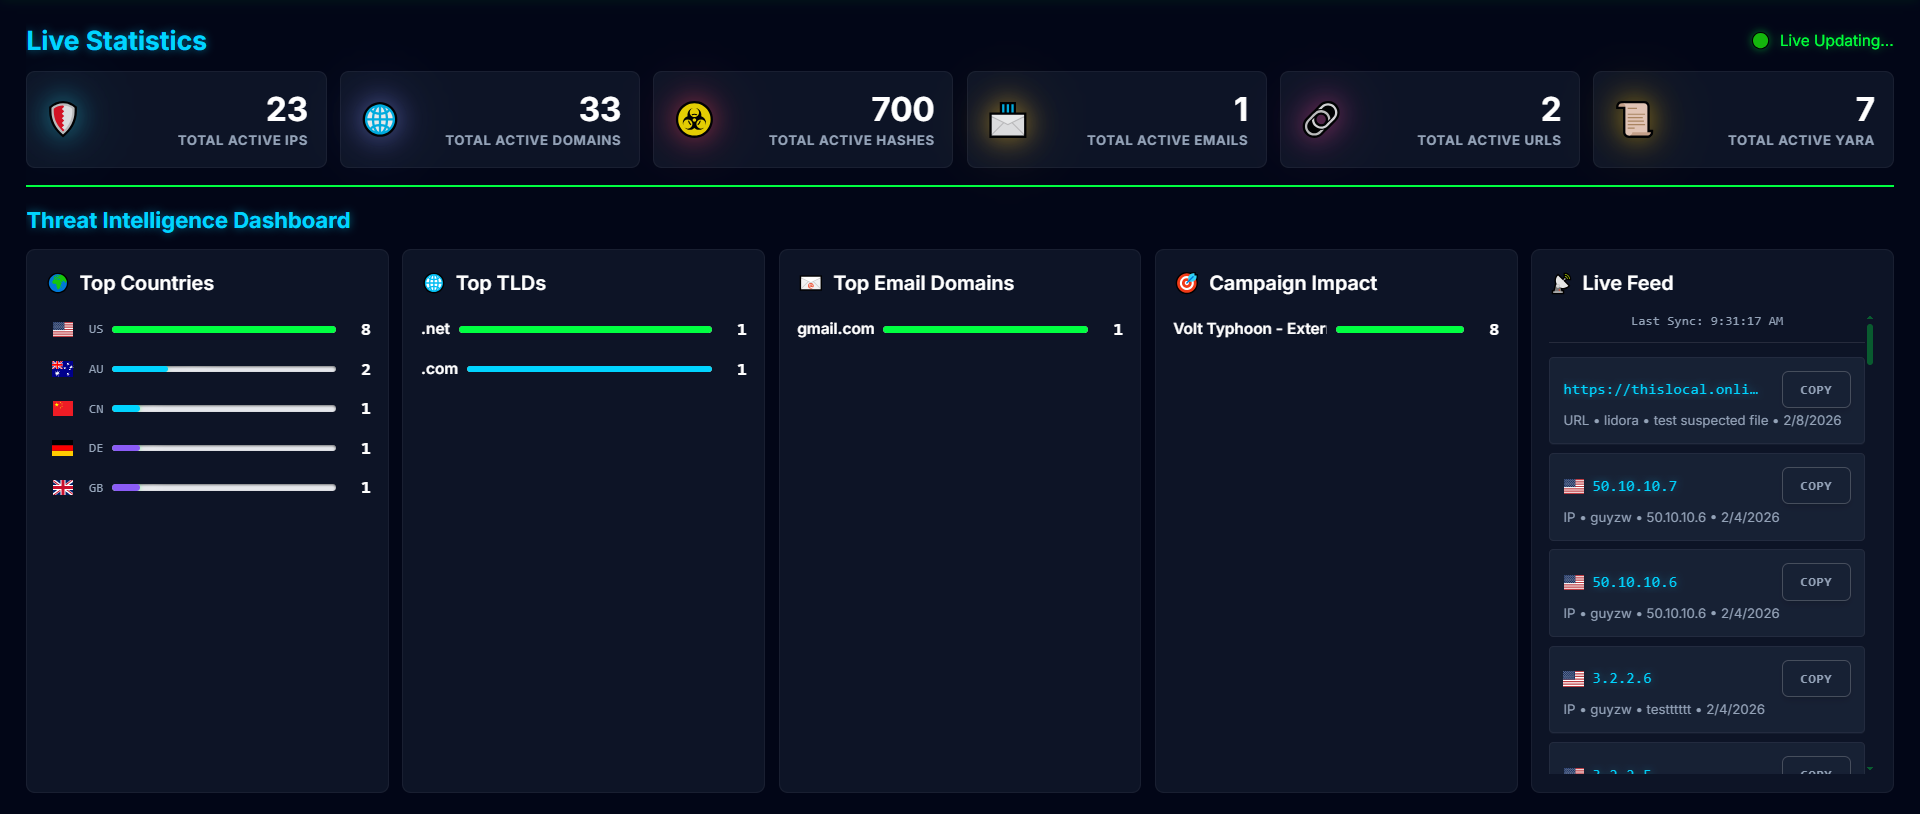Click the scroll icon for Total Active YARA
The height and width of the screenshot is (814, 1920).
(x=1634, y=119)
